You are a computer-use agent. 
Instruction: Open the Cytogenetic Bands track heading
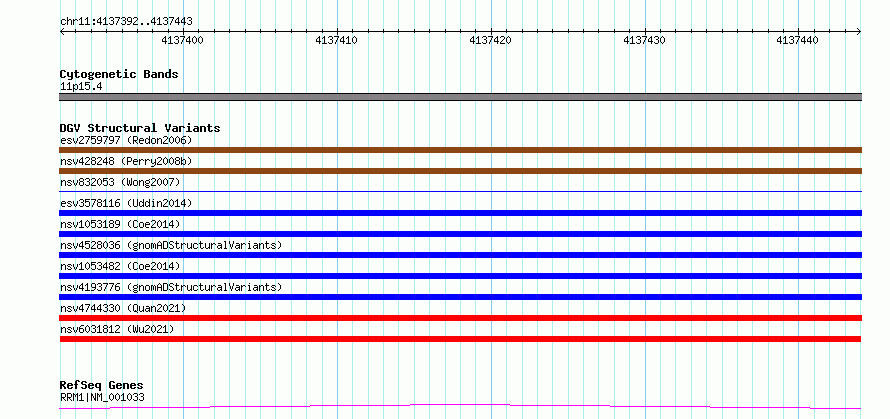click(119, 74)
